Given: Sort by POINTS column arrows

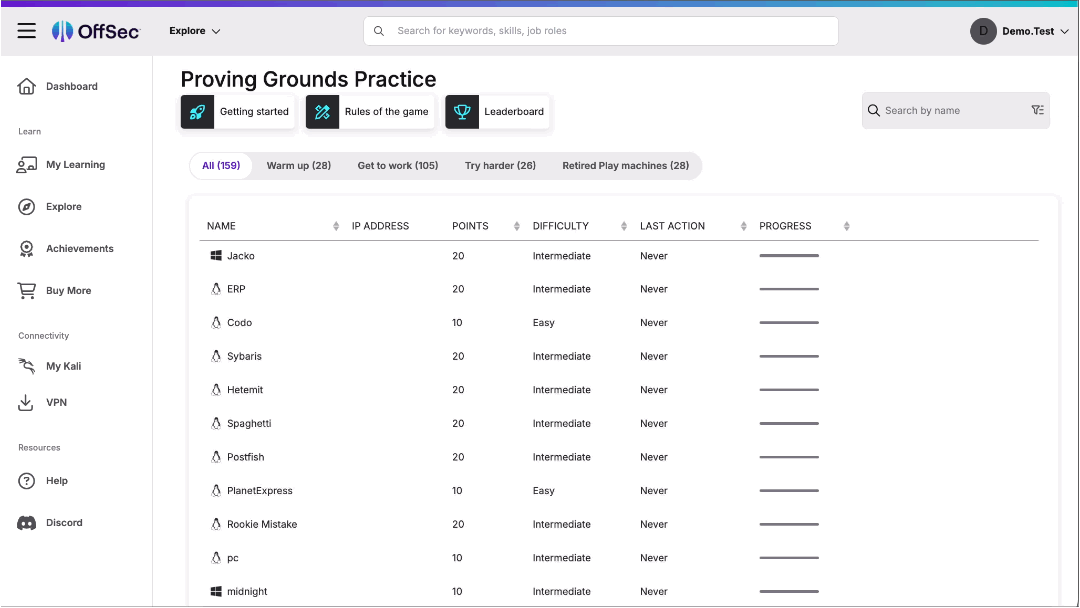Looking at the screenshot, I should 517,226.
